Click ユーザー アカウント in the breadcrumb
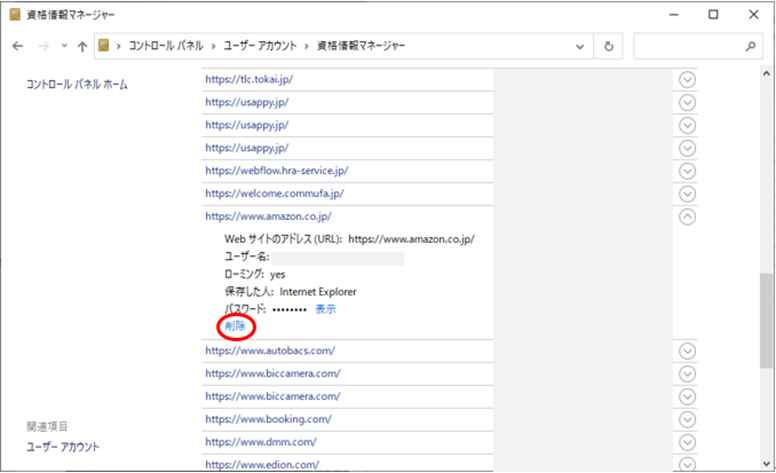 point(260,46)
